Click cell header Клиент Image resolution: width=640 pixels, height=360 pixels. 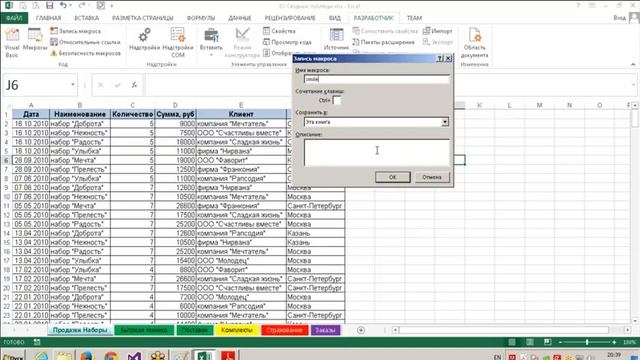(x=241, y=114)
